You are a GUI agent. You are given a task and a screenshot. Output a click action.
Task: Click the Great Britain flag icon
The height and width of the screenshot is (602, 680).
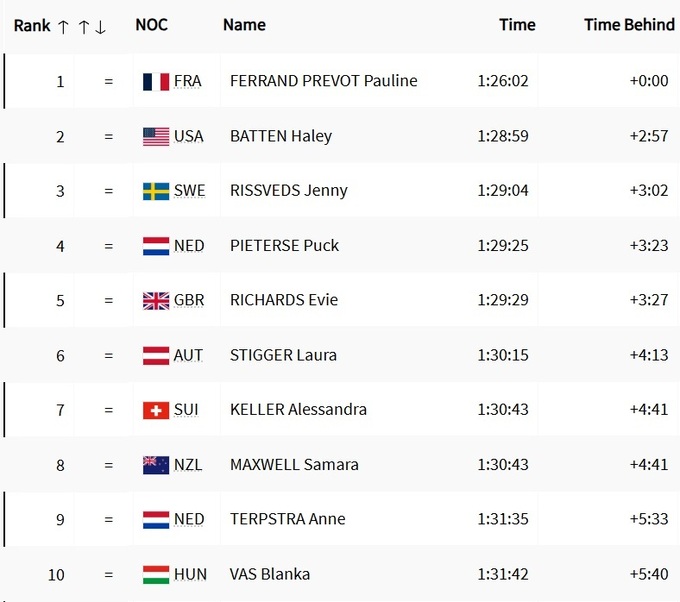point(156,300)
